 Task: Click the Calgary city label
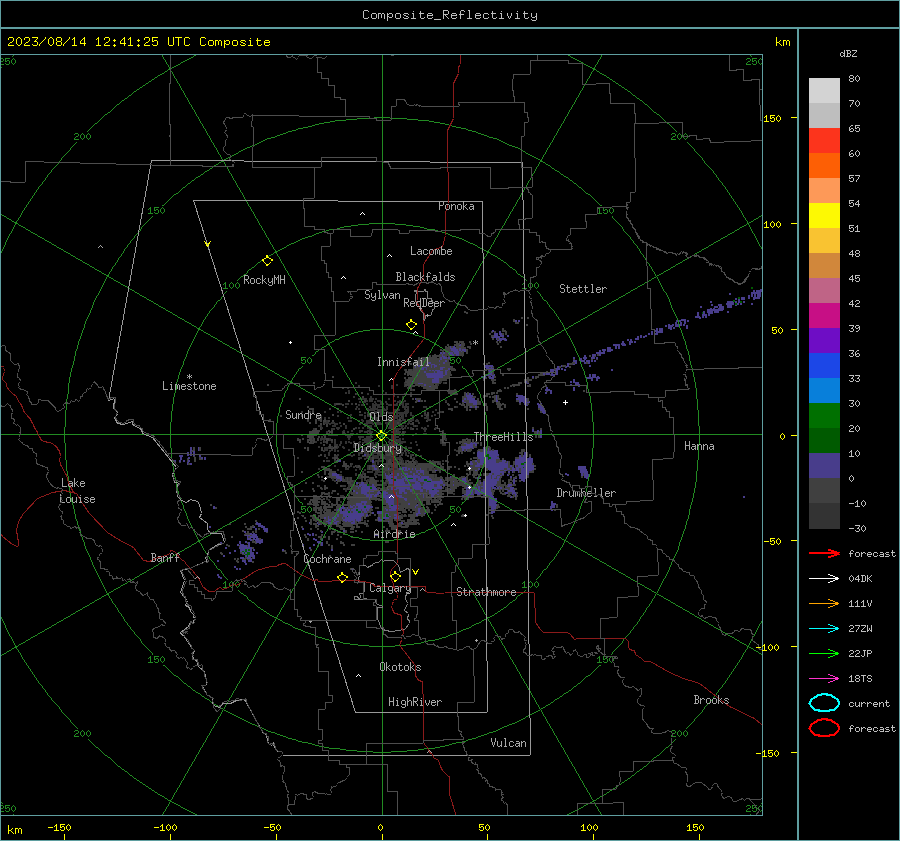(x=390, y=588)
